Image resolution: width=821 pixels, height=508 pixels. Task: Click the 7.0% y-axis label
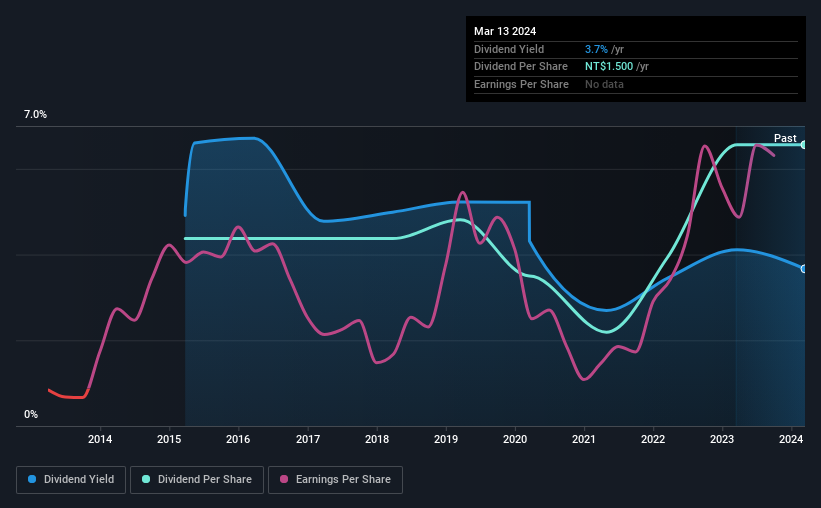coord(35,115)
